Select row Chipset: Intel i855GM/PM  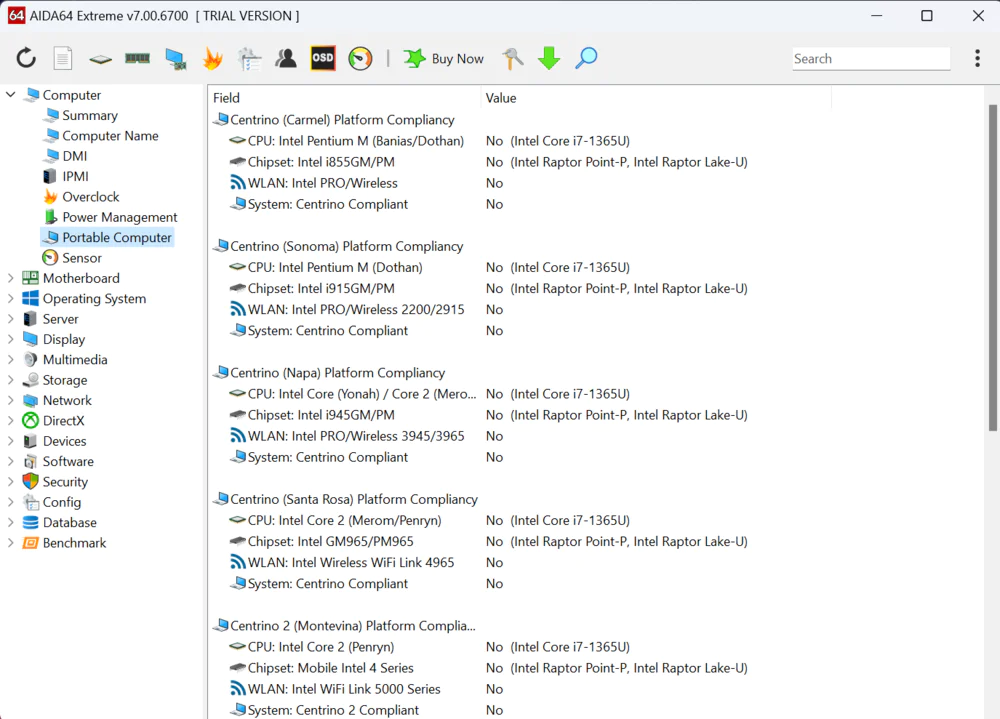321,162
